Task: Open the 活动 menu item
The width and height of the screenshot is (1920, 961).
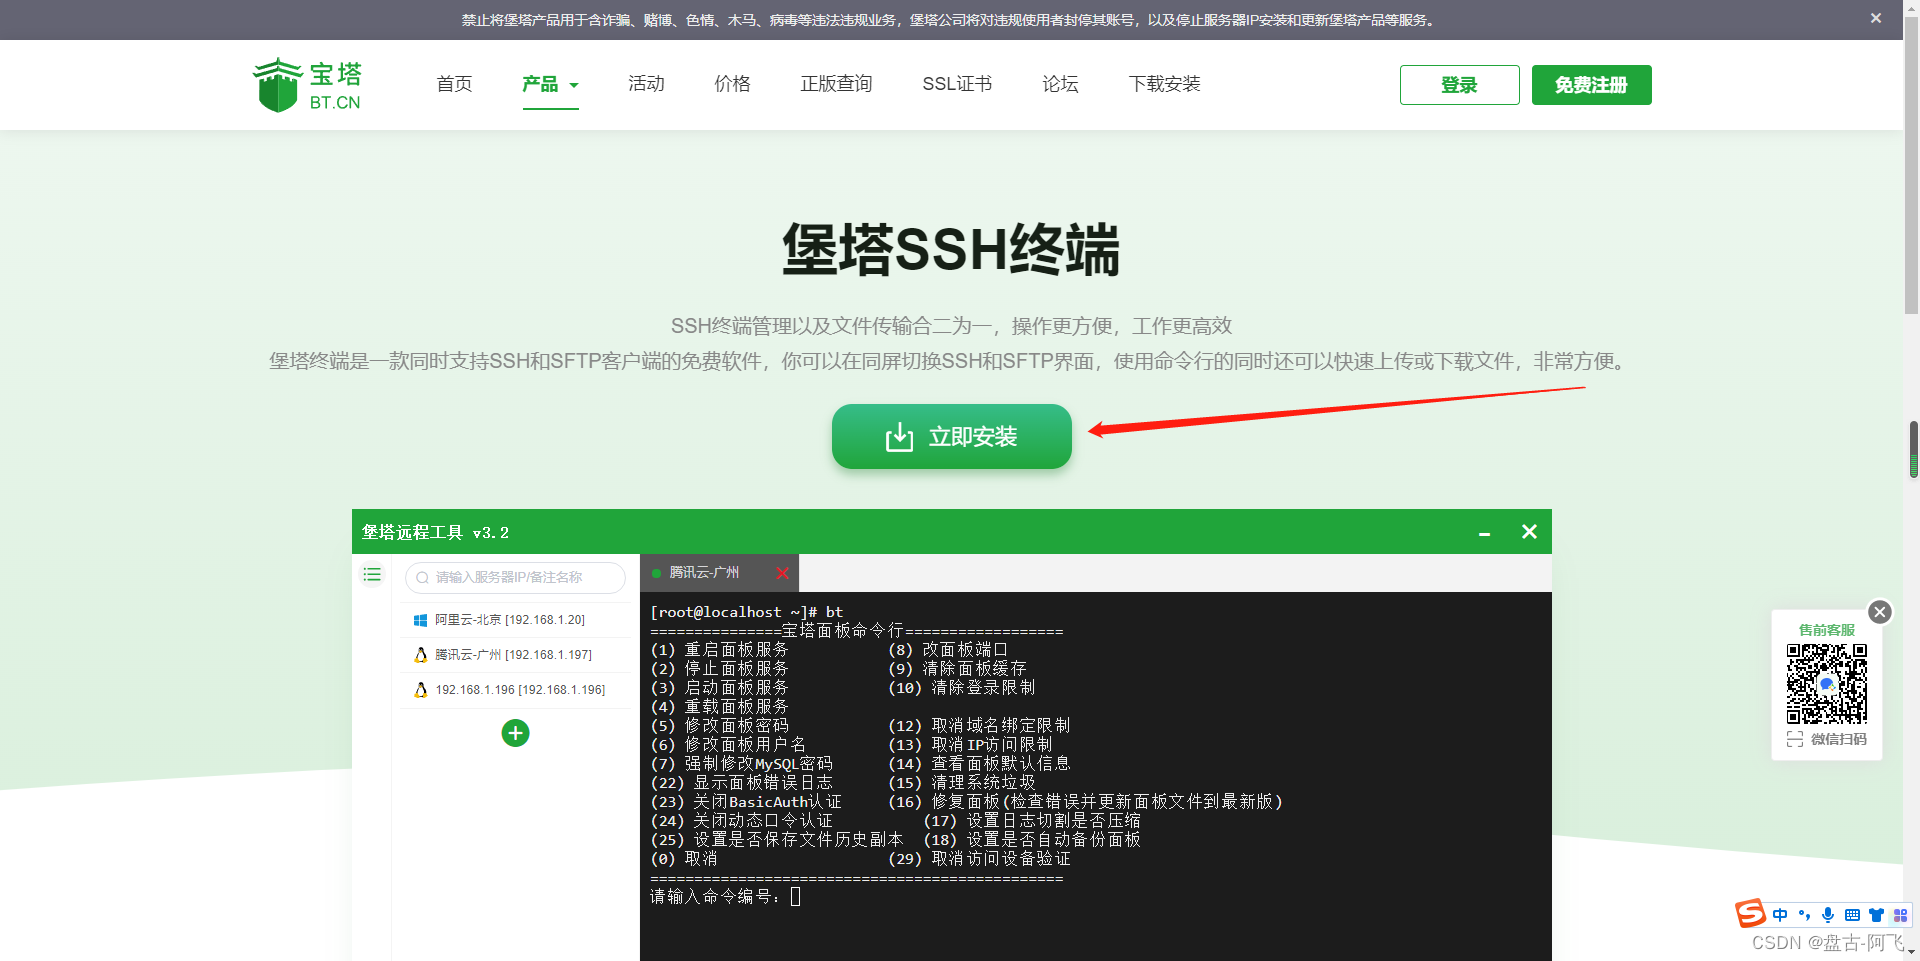Action: point(646,84)
